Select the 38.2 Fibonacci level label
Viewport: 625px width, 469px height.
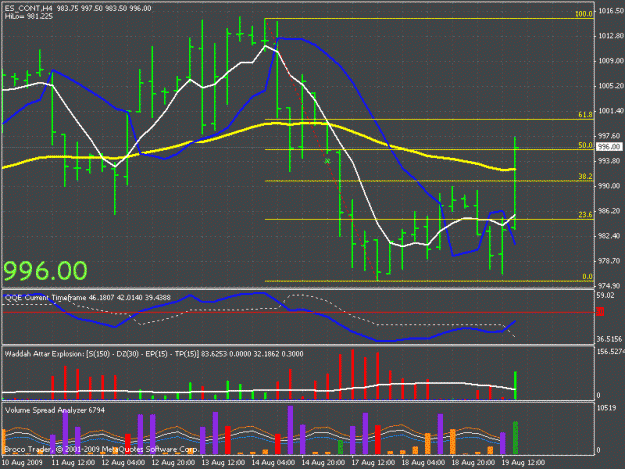585,177
